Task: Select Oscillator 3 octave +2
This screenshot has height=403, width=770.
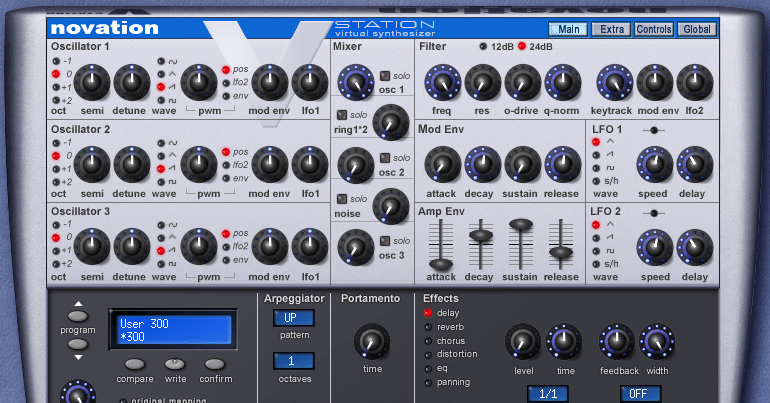Action: (x=56, y=264)
